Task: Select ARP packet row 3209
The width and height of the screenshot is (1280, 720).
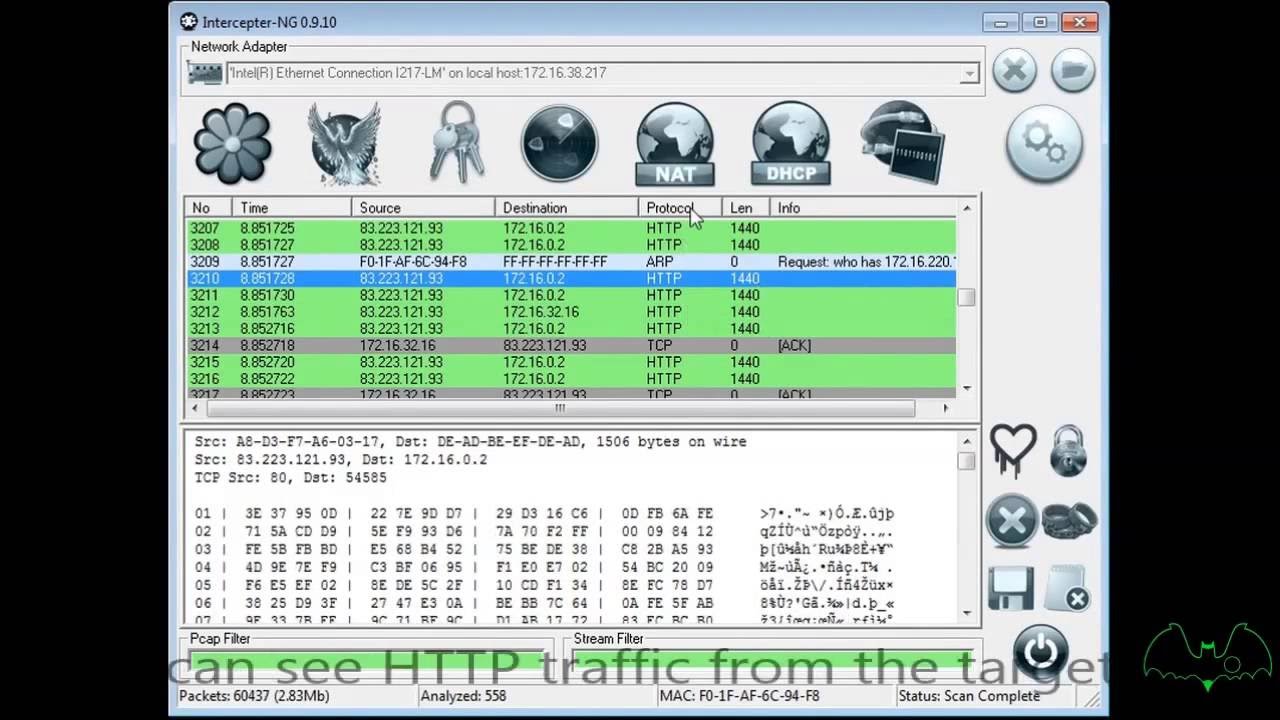Action: click(x=571, y=262)
